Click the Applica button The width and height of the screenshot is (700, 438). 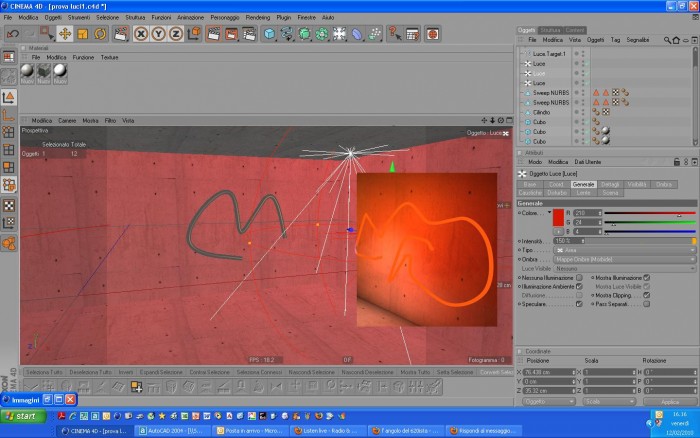670,402
